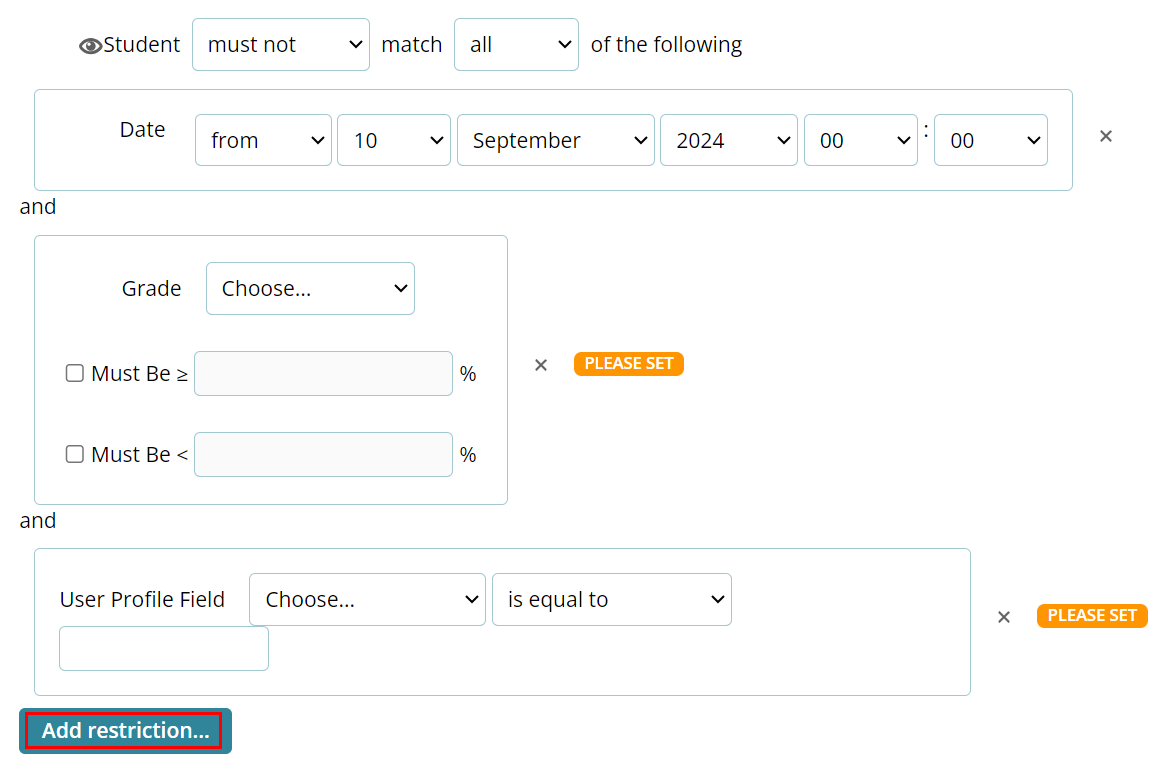The image size is (1162, 772).
Task: Expand the date 'from' direction dropdown
Action: tap(263, 140)
